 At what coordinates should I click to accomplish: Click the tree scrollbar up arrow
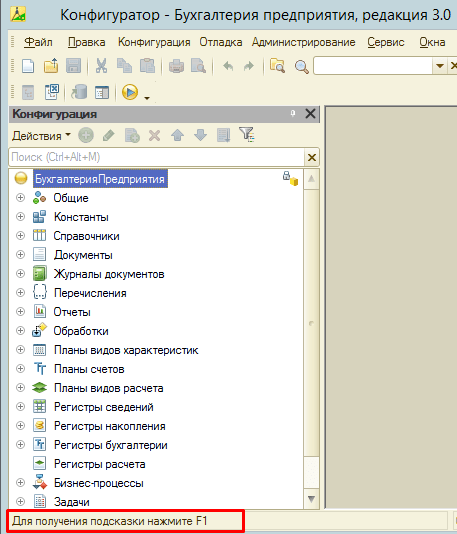311,179
